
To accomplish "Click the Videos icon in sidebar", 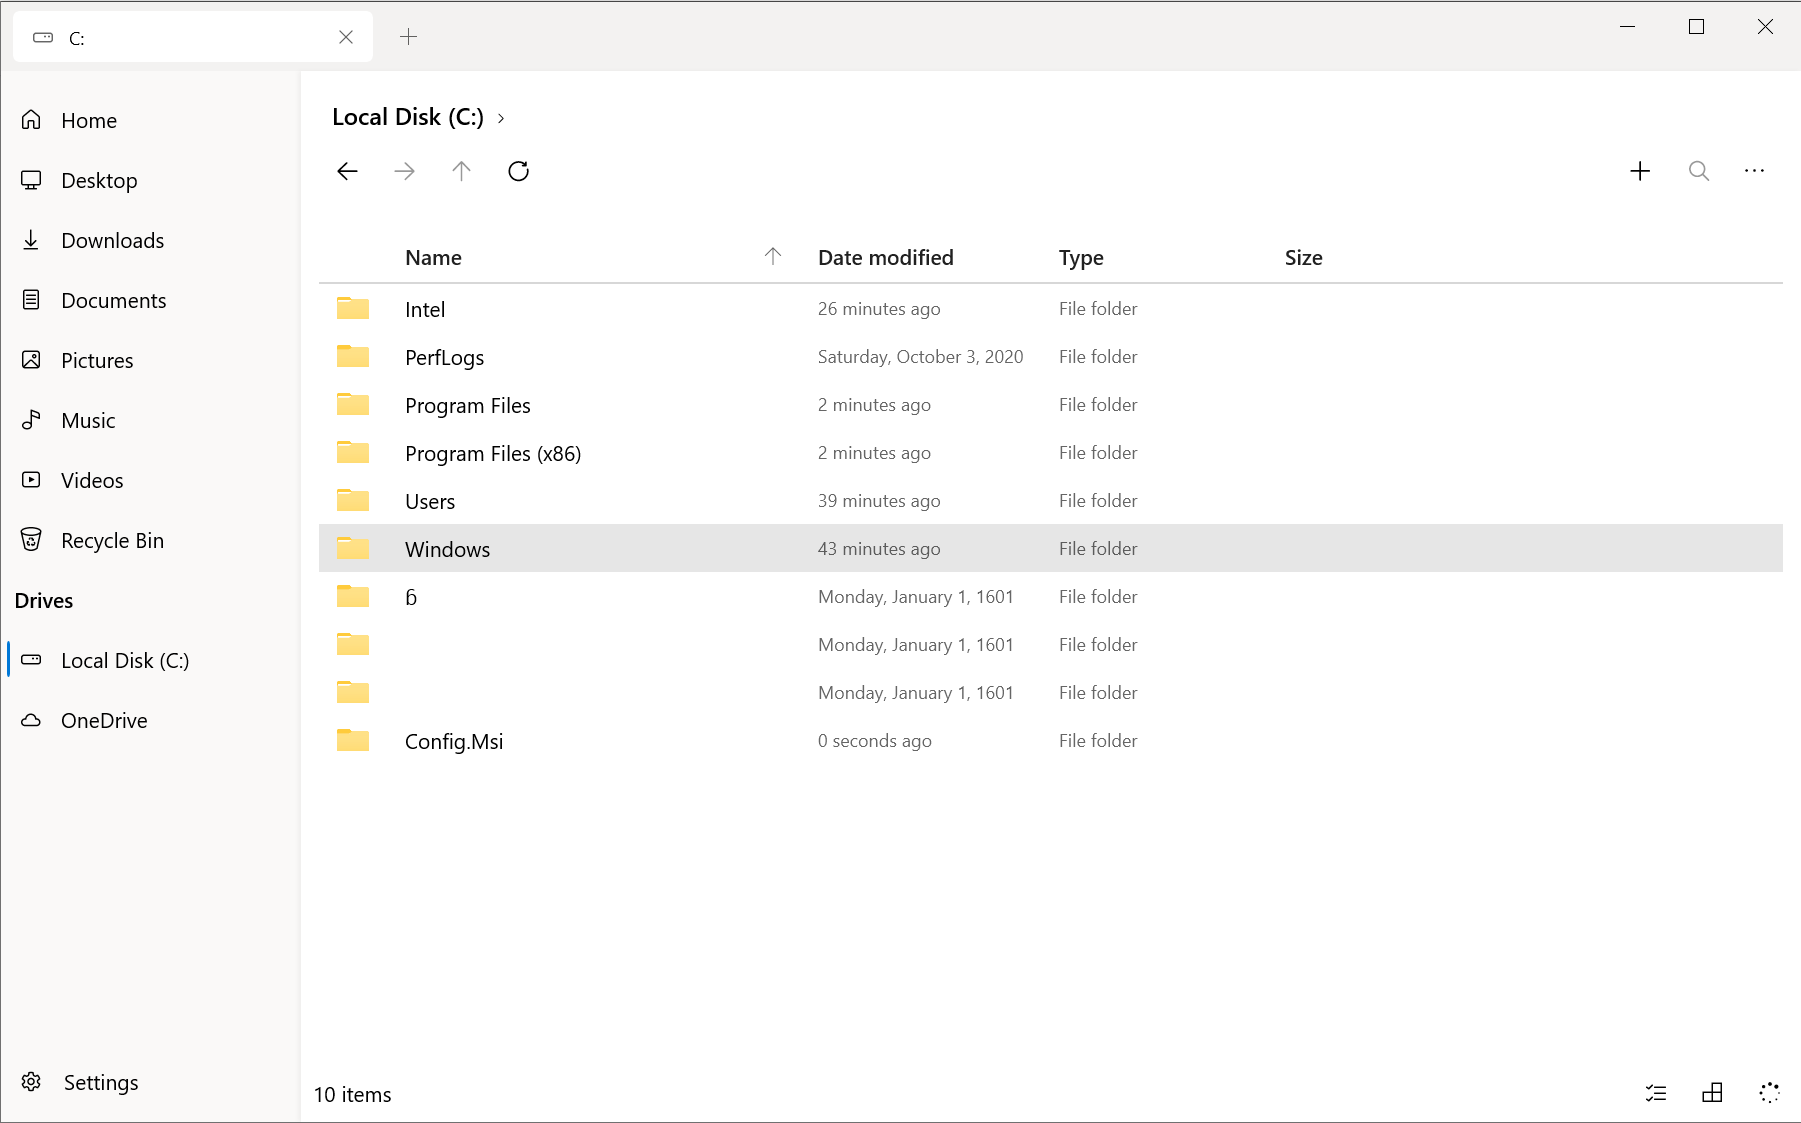I will coord(31,480).
